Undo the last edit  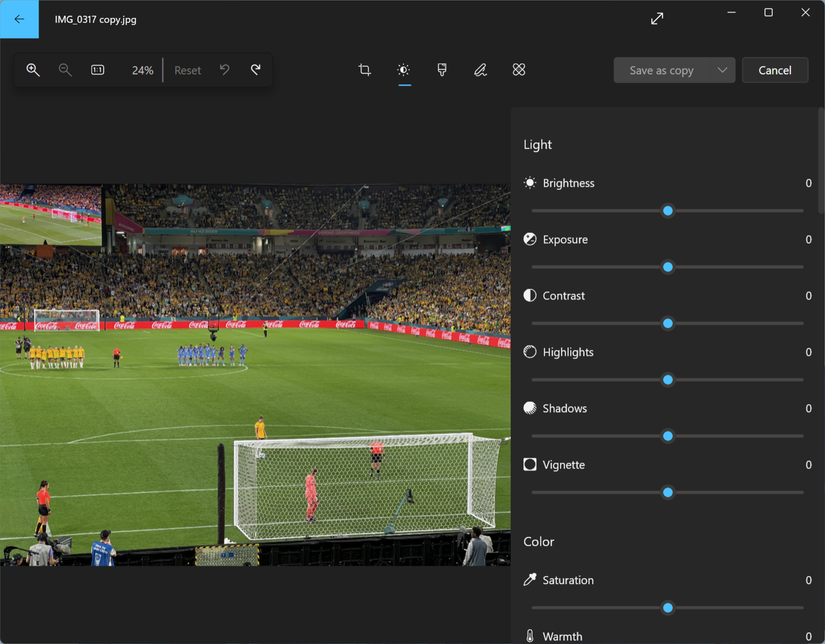(x=224, y=70)
